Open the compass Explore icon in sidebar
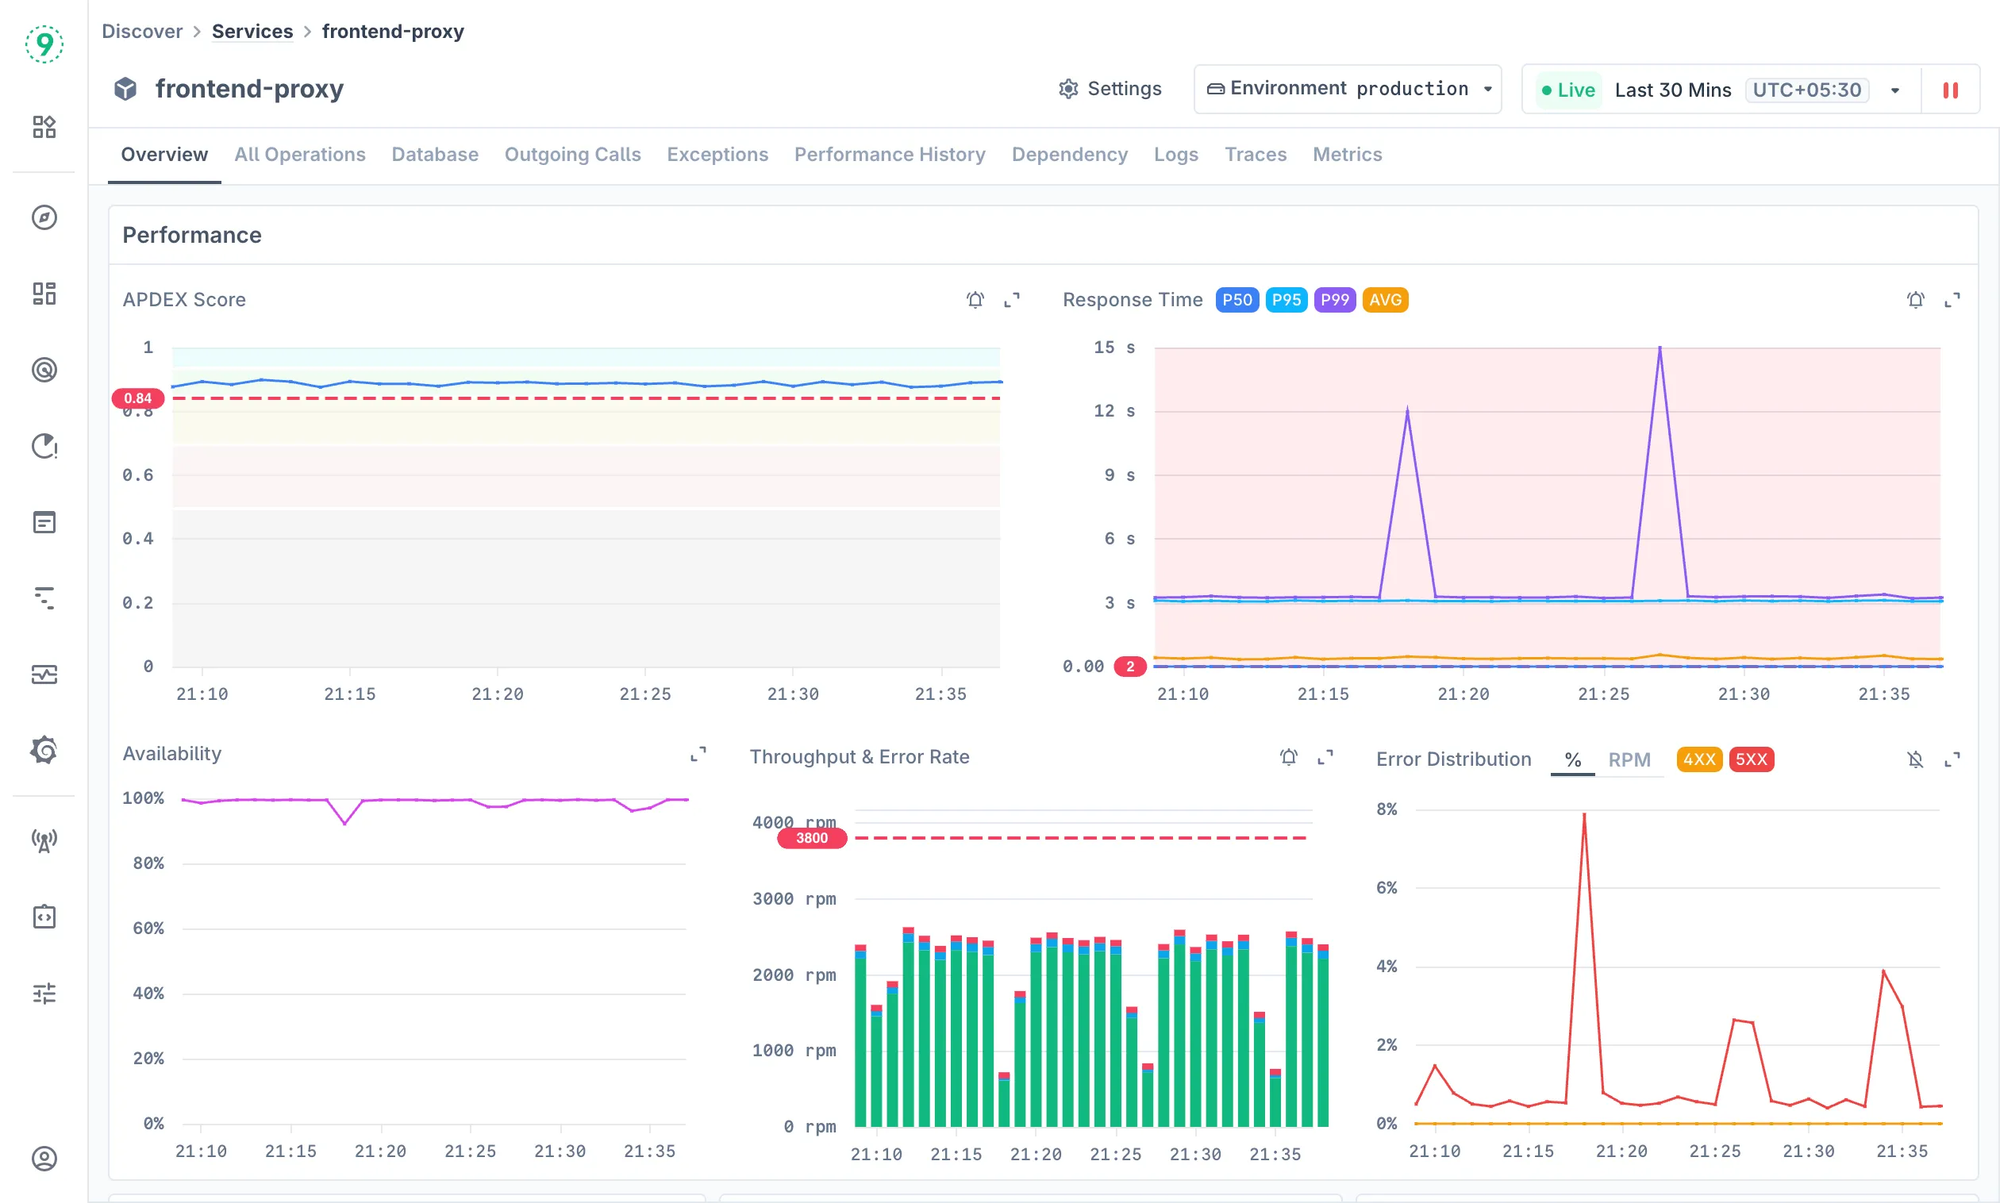The width and height of the screenshot is (2000, 1203). (44, 218)
